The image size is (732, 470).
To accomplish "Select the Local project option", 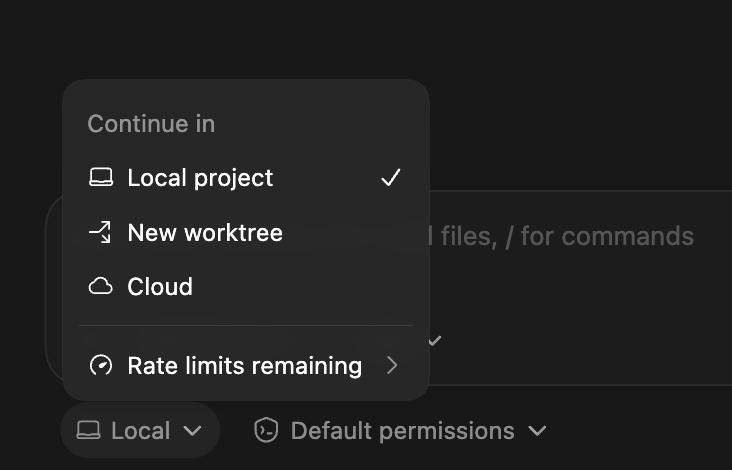I will click(x=246, y=178).
